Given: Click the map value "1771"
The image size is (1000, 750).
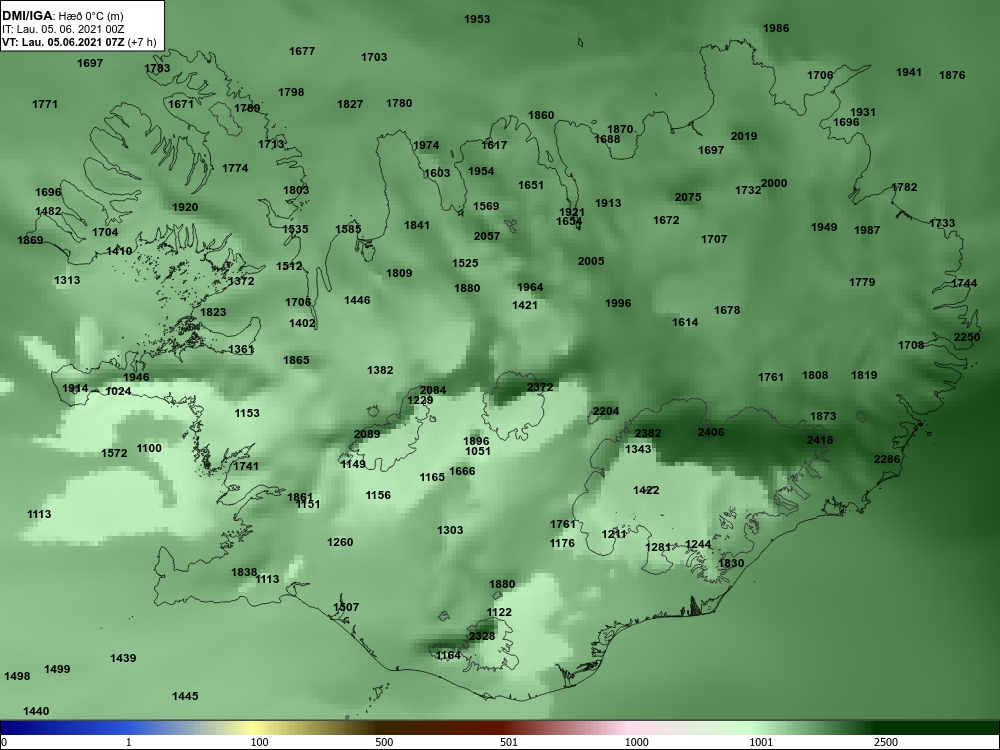Looking at the screenshot, I should click(x=45, y=104).
